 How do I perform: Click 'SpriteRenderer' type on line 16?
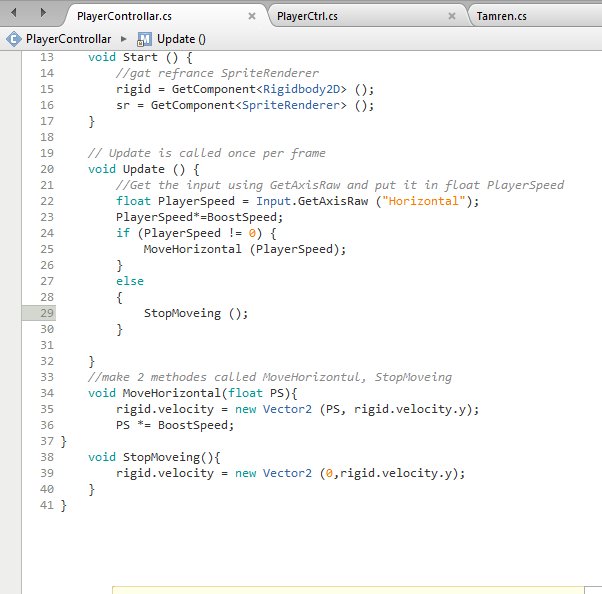291,105
